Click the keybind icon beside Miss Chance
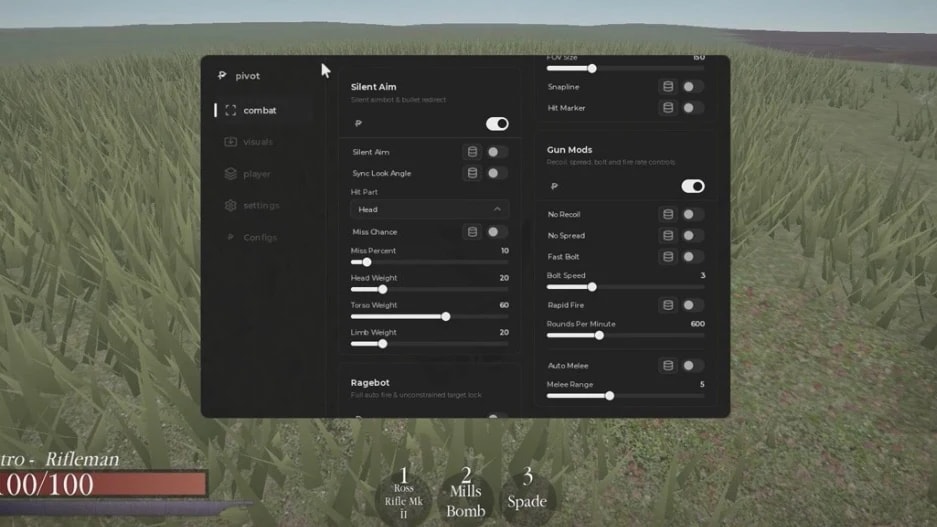The height and width of the screenshot is (527, 937). click(x=472, y=232)
